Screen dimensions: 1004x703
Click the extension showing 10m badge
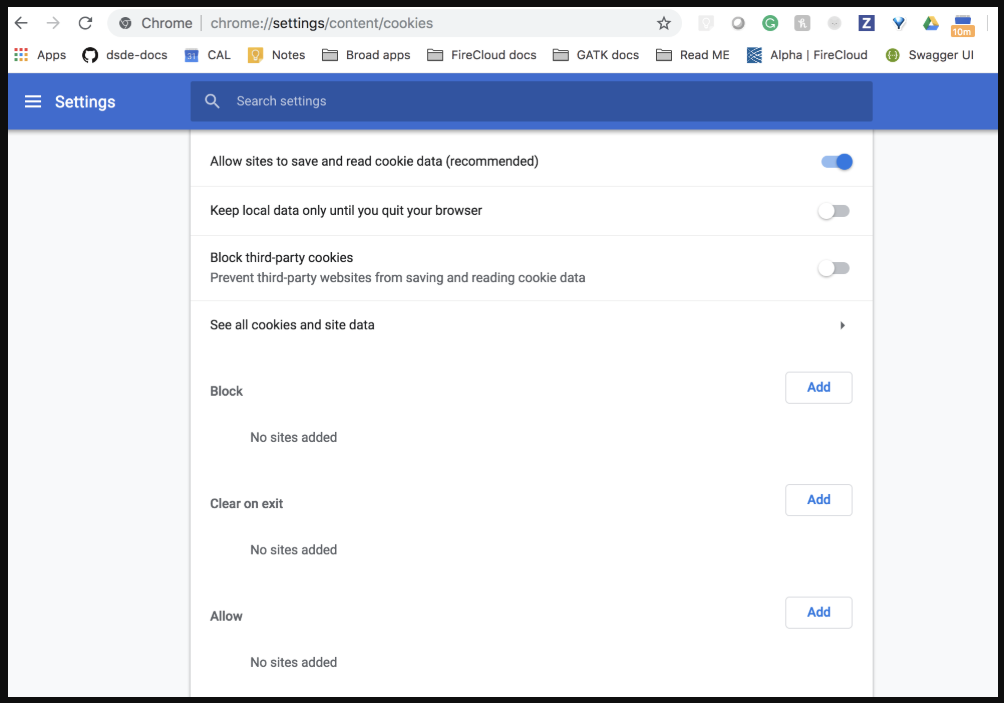(962, 26)
